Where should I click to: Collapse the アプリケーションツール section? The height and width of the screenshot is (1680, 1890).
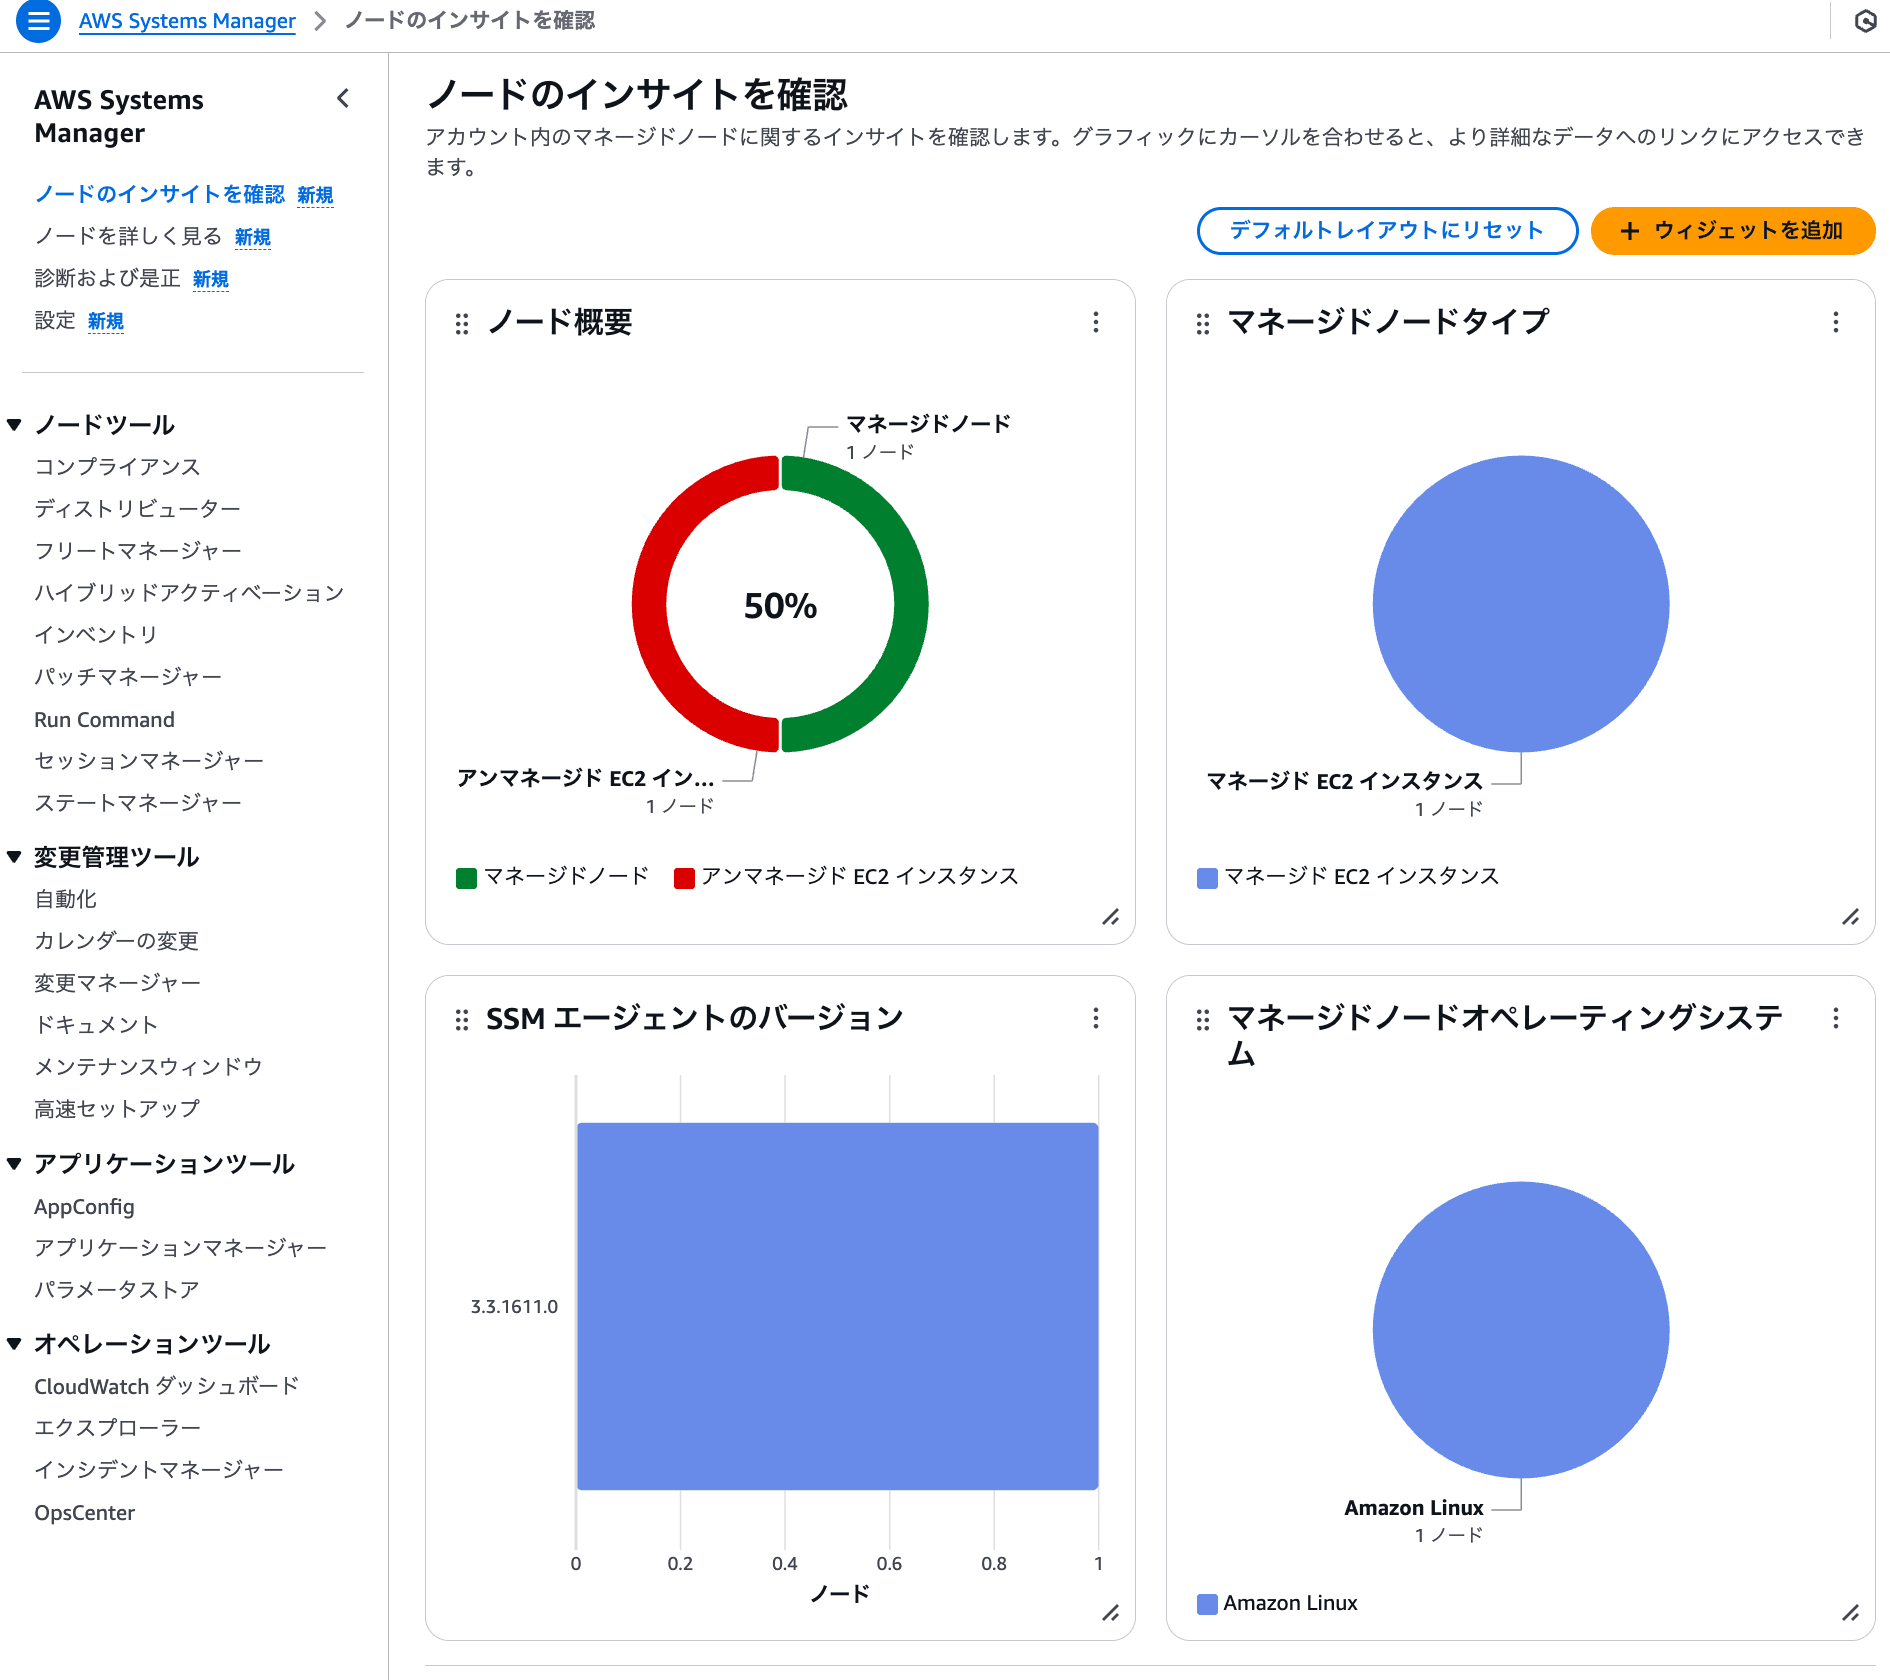click(x=14, y=1164)
